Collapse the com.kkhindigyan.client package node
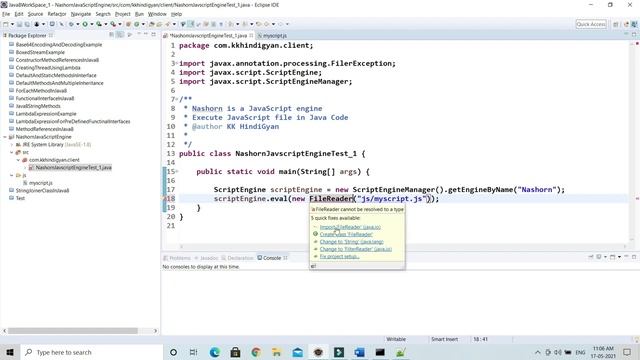Image resolution: width=640 pixels, height=360 pixels. tap(18, 160)
